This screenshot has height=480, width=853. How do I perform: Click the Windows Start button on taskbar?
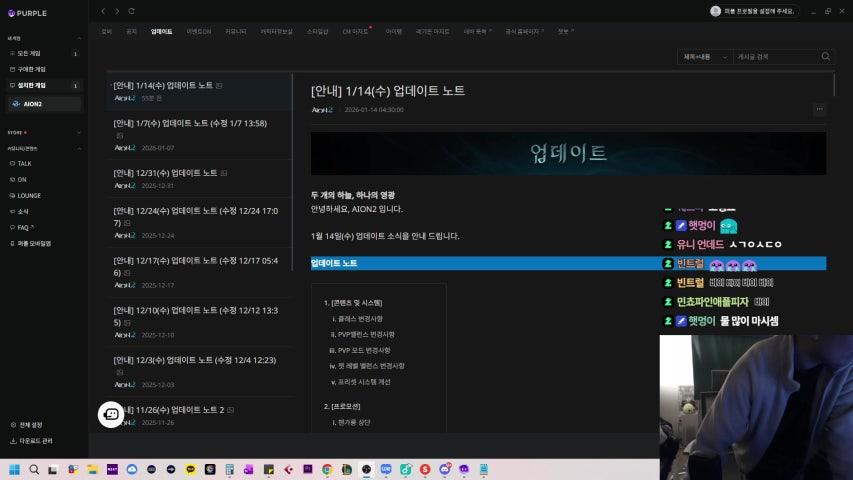(x=15, y=469)
